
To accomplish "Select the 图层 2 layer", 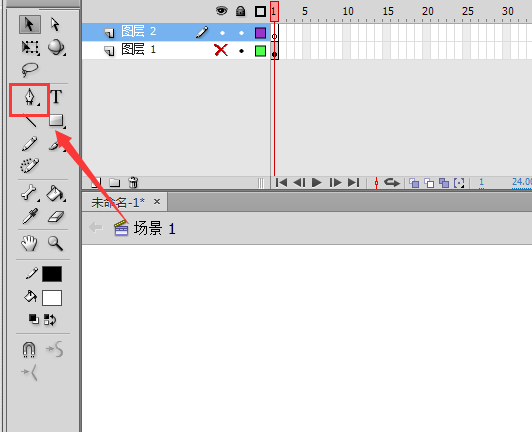I will point(176,32).
